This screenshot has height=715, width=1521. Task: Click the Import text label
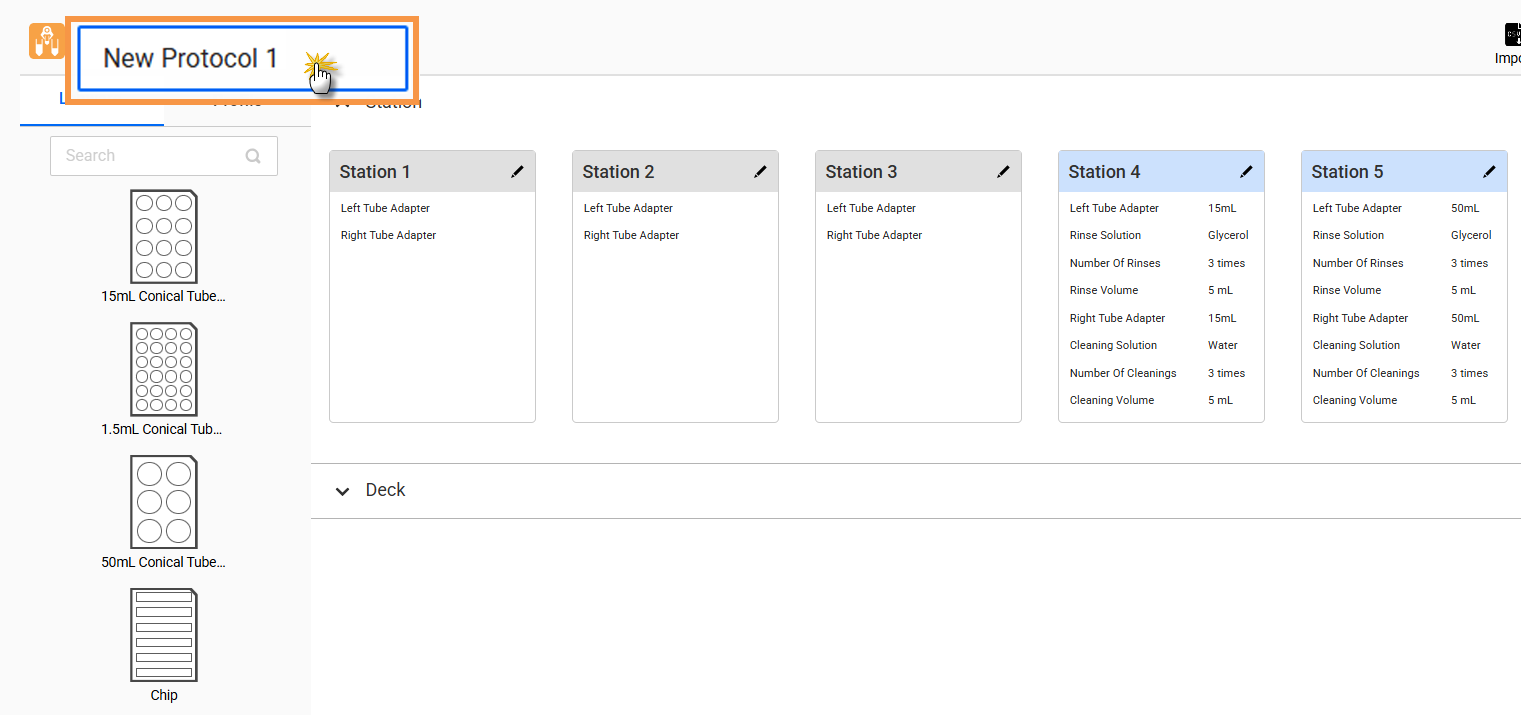(1507, 59)
